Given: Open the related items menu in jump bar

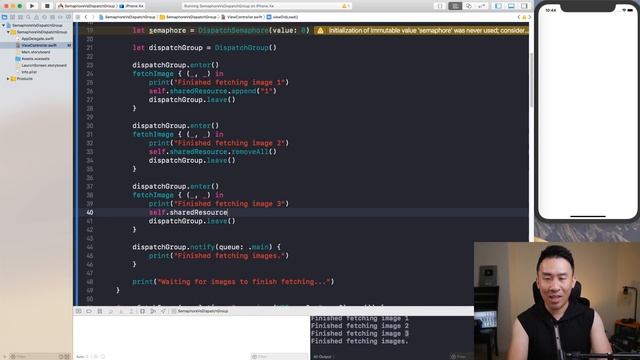Looking at the screenshot, I should [78, 17].
